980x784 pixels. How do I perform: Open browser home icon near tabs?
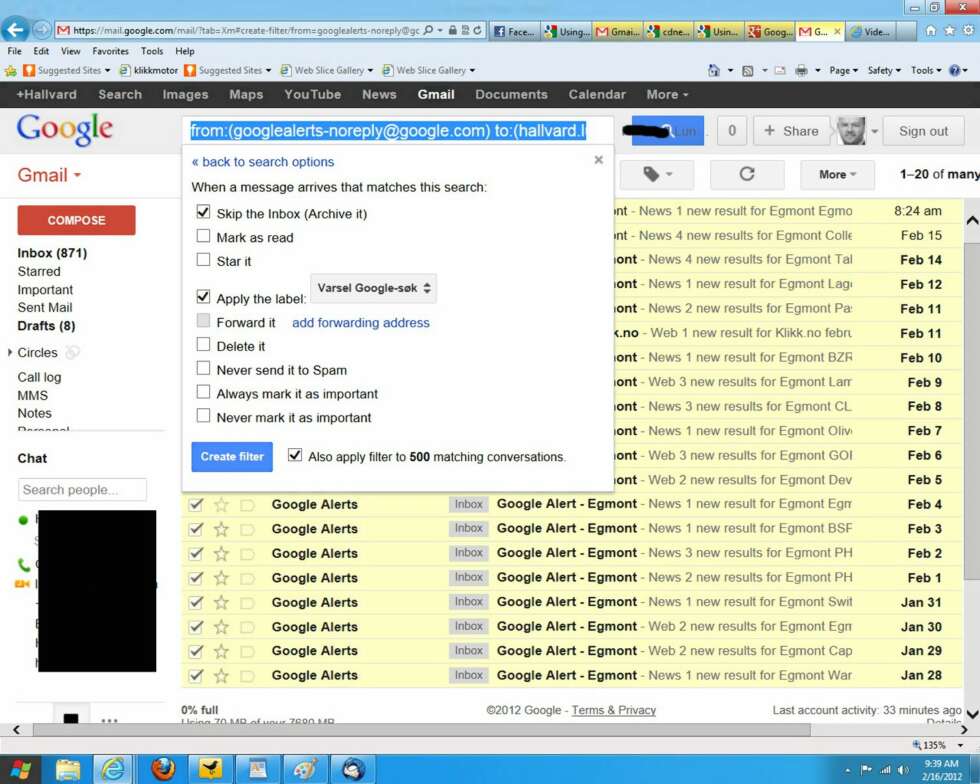click(x=931, y=30)
